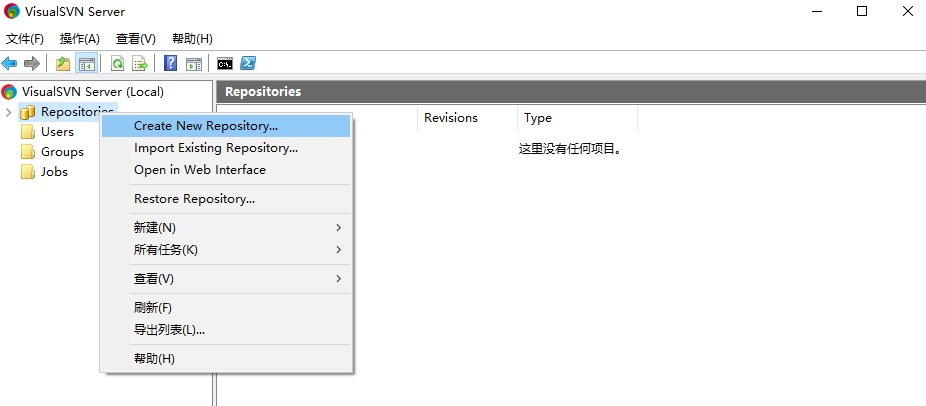Expand the Repositories tree node chevron
The height and width of the screenshot is (406, 926).
tap(8, 112)
